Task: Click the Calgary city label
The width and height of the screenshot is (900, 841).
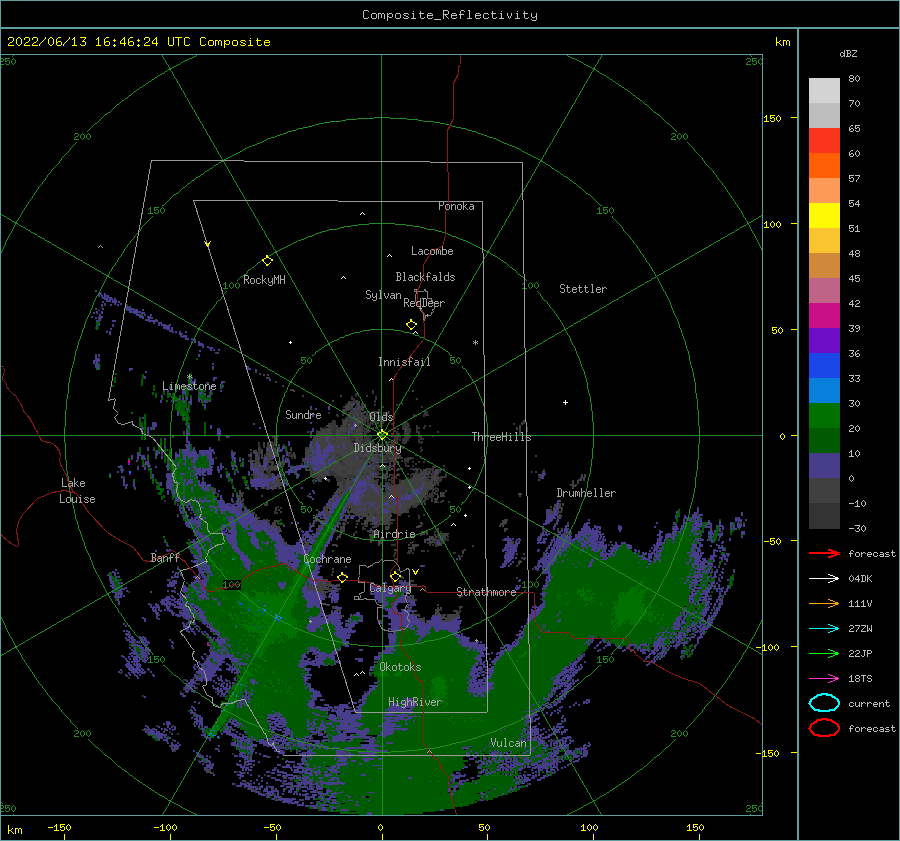Action: tap(390, 588)
